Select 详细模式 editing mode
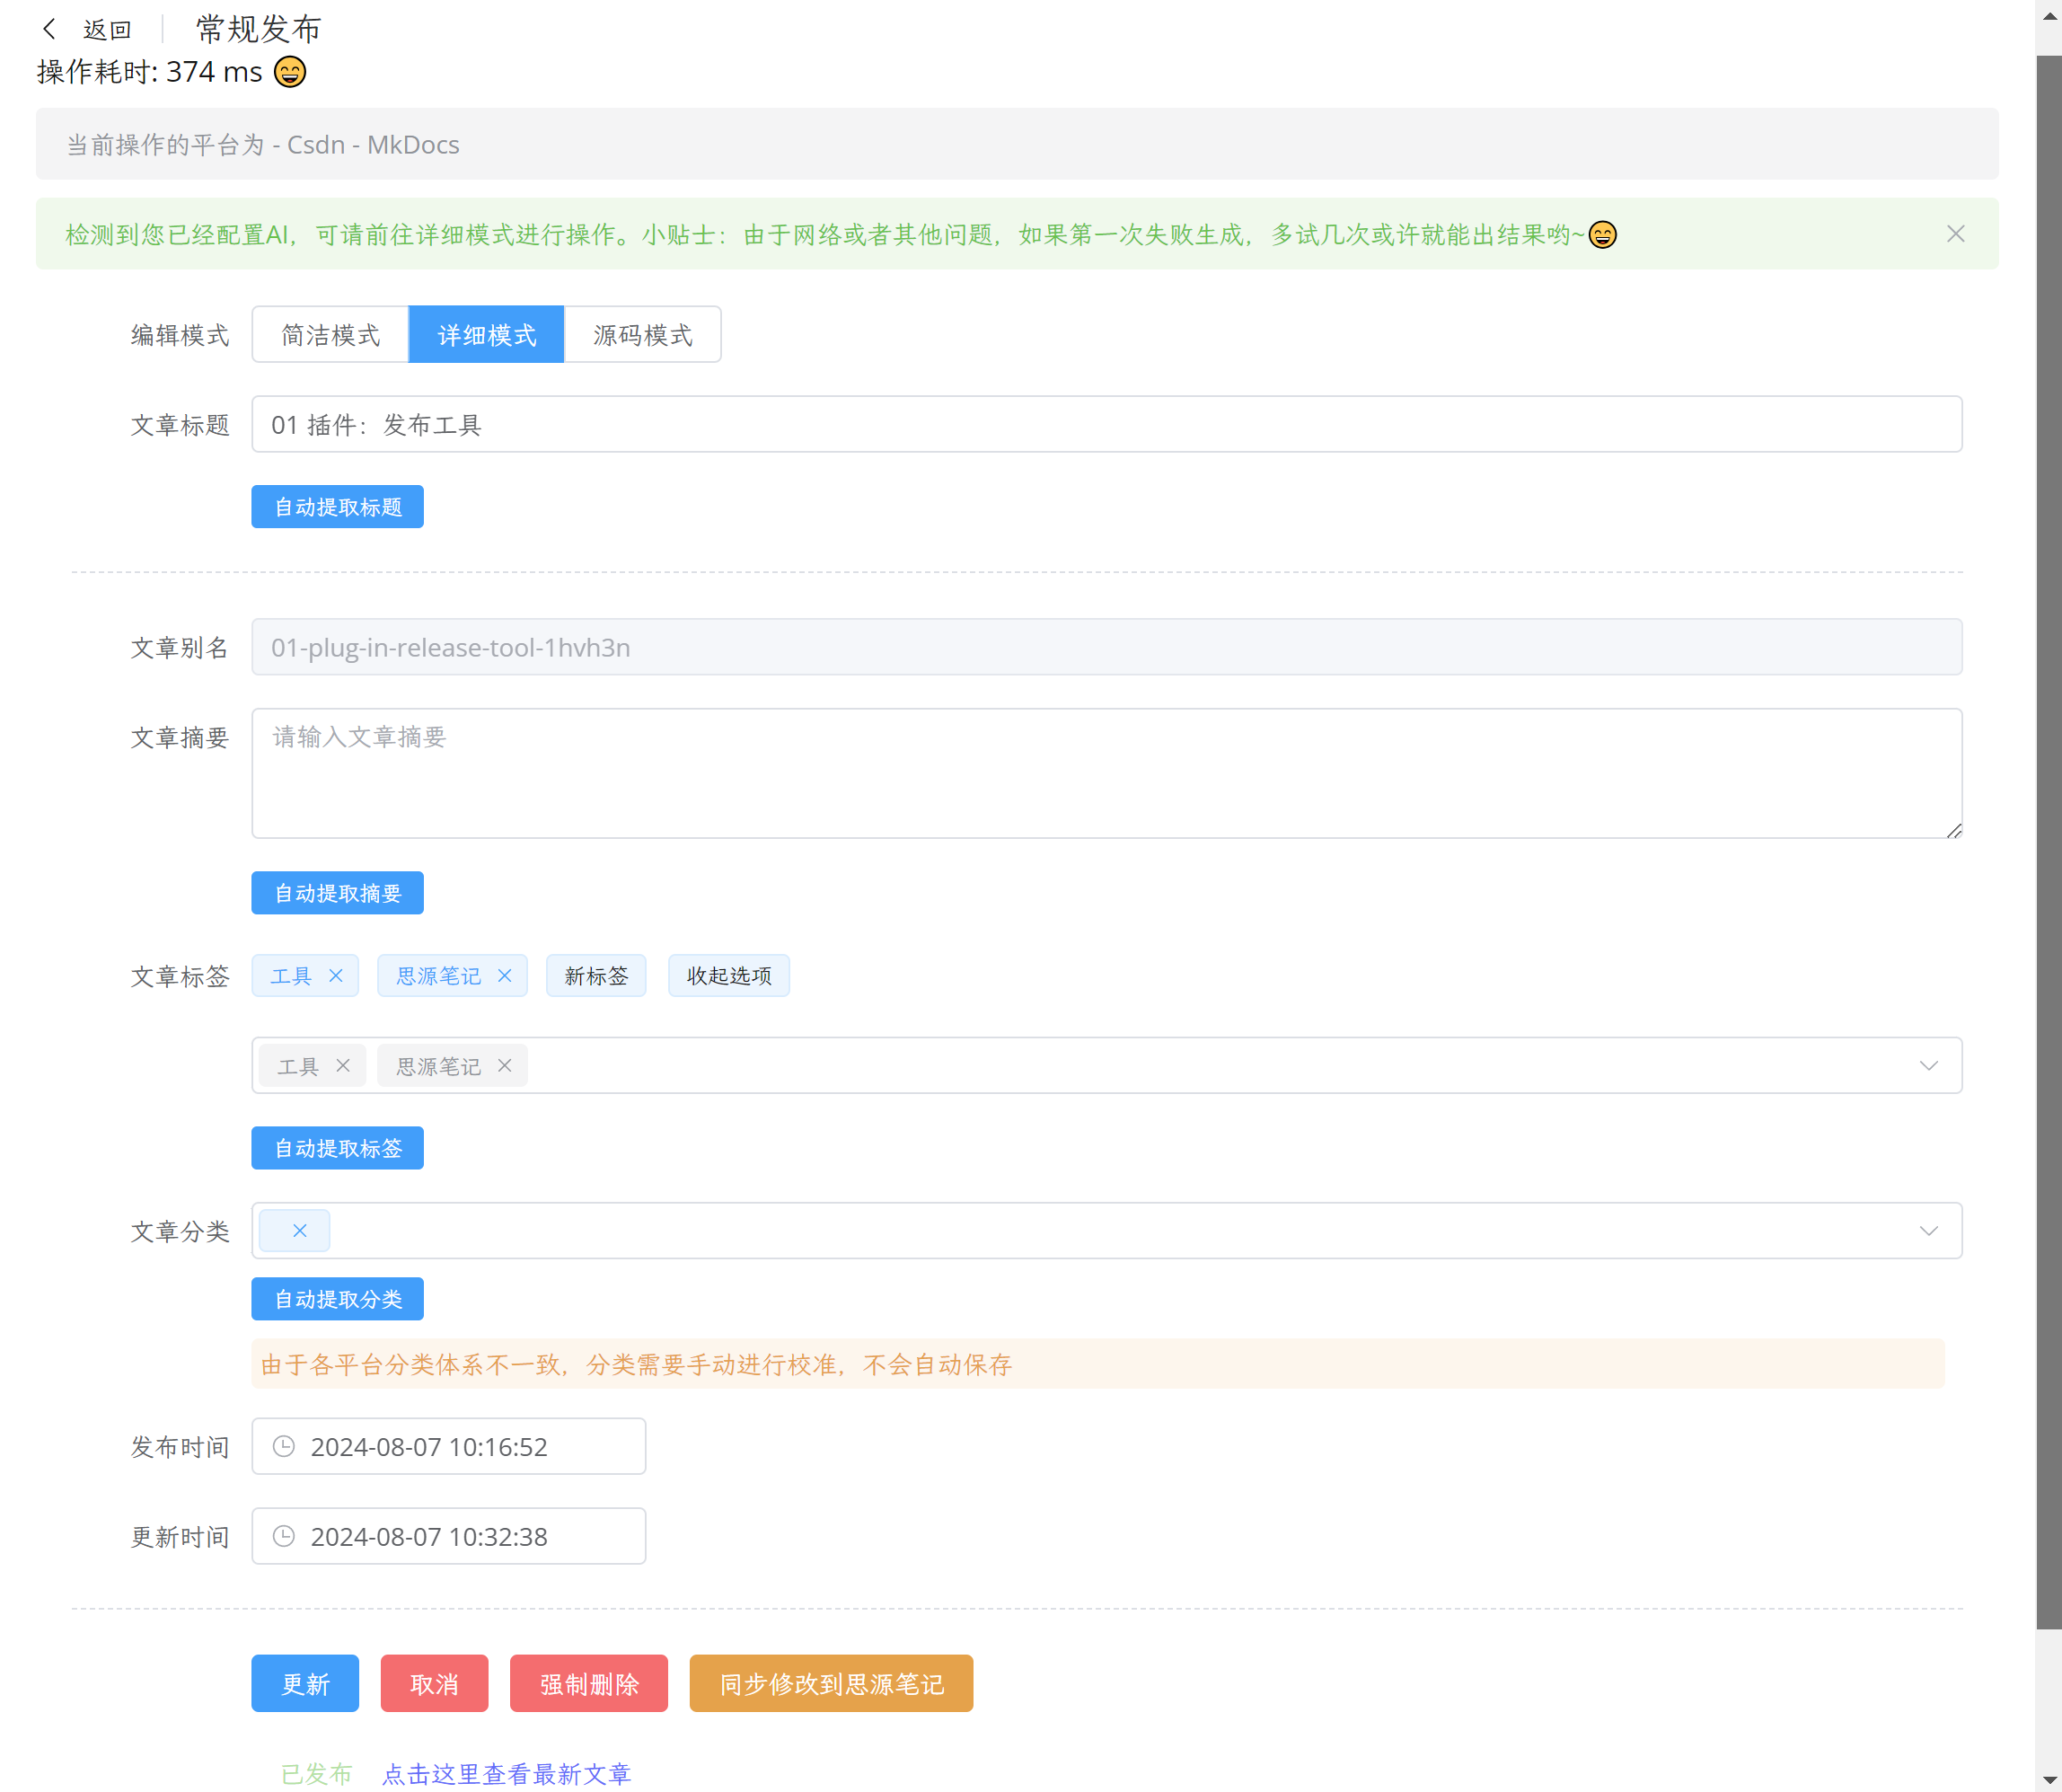The width and height of the screenshot is (2062, 1792). point(487,335)
